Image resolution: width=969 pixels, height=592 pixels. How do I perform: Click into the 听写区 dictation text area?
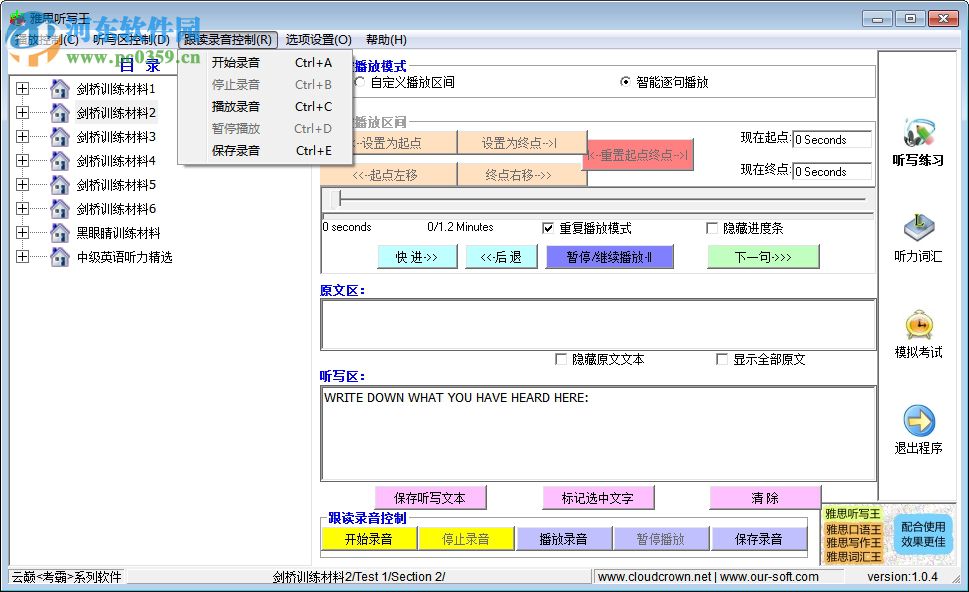tap(597, 435)
